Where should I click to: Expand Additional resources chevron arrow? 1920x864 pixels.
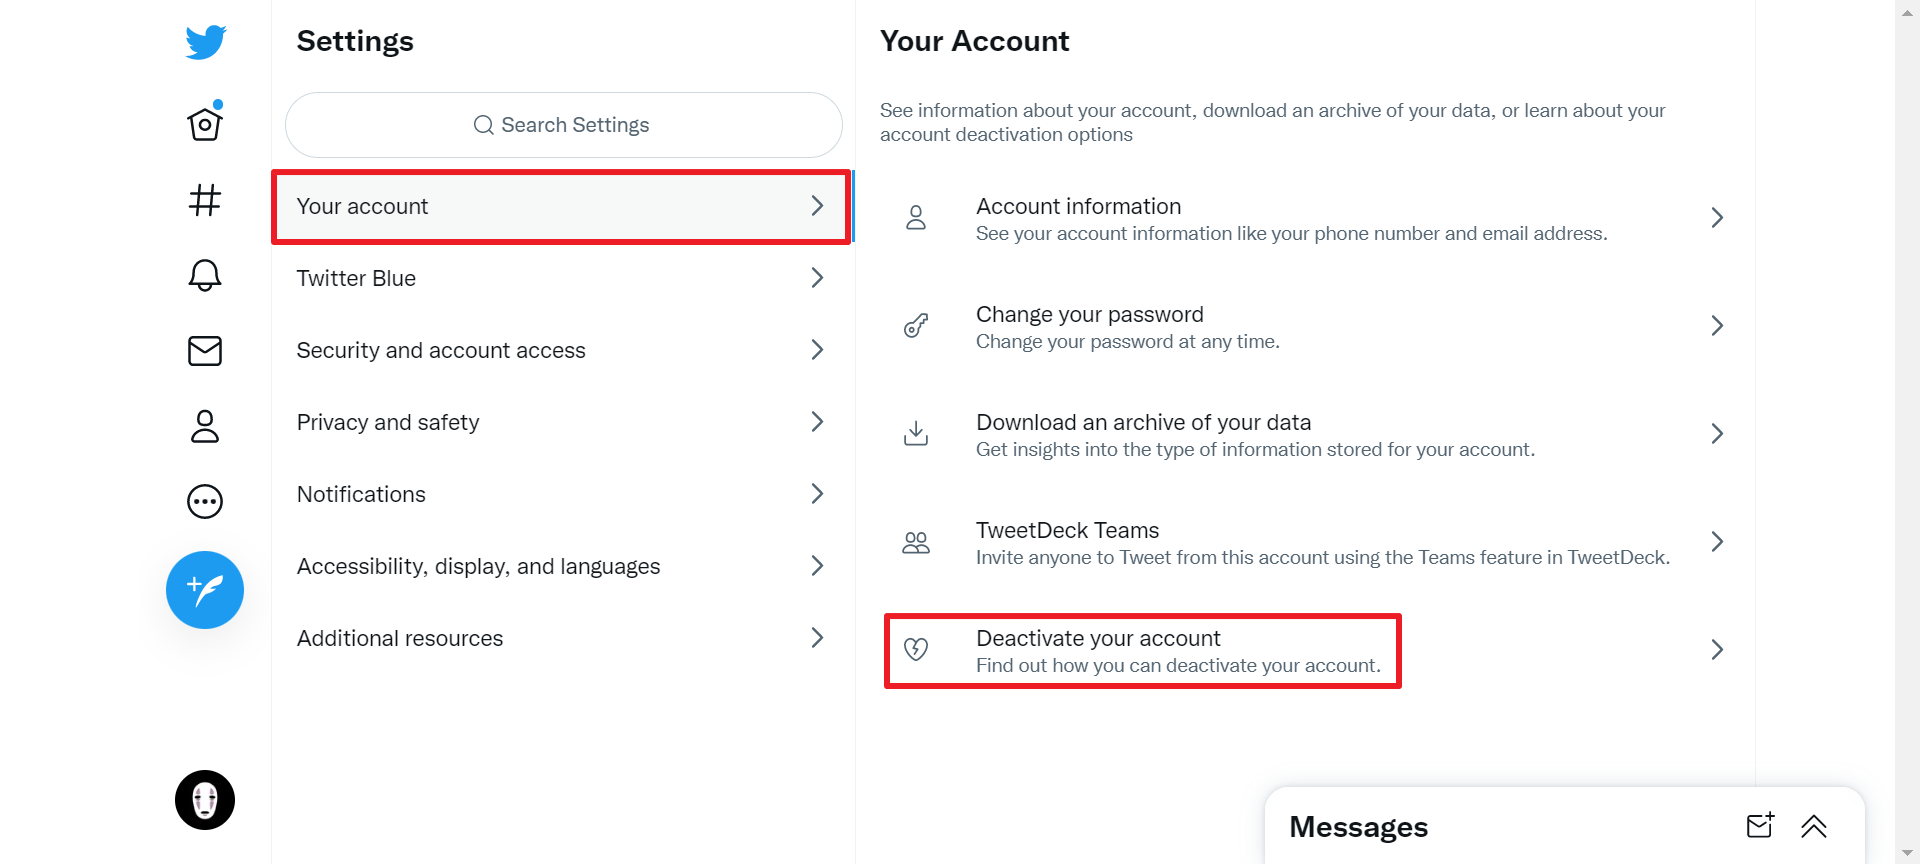coord(817,638)
